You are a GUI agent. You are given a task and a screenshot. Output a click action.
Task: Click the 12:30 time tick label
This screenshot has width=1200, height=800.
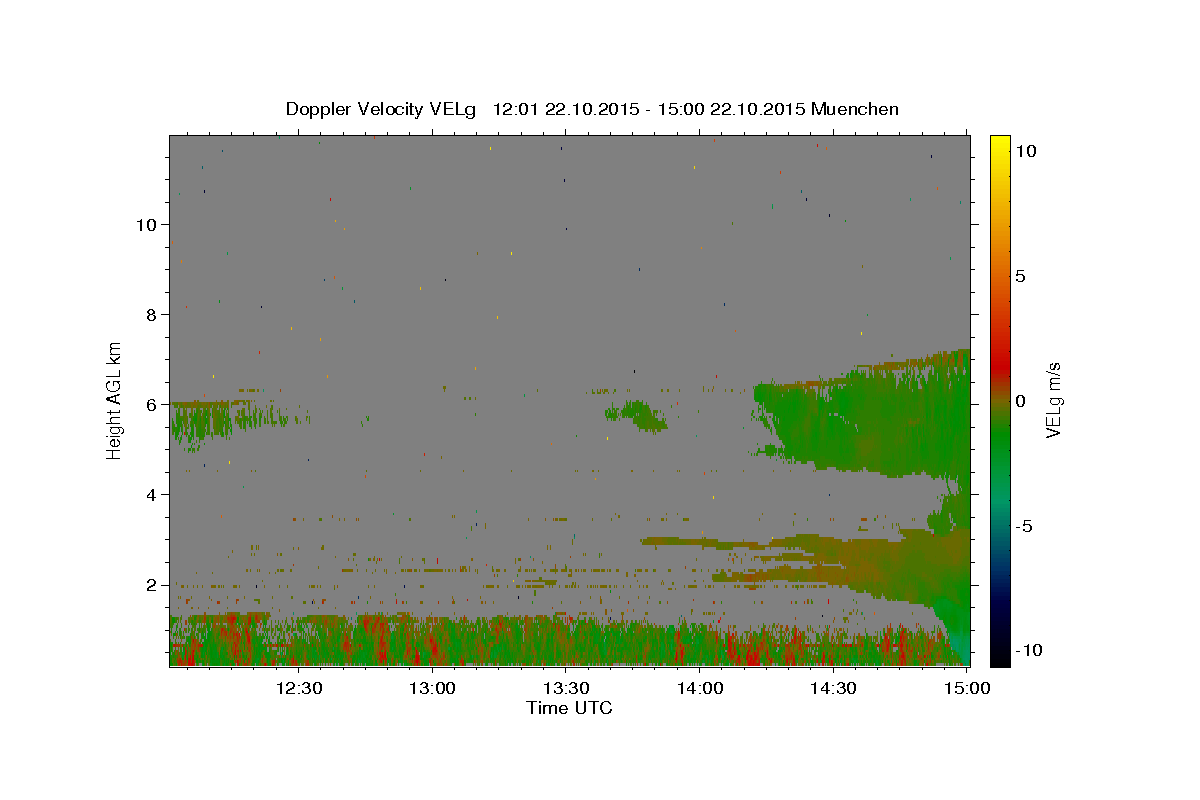pyautogui.click(x=298, y=689)
